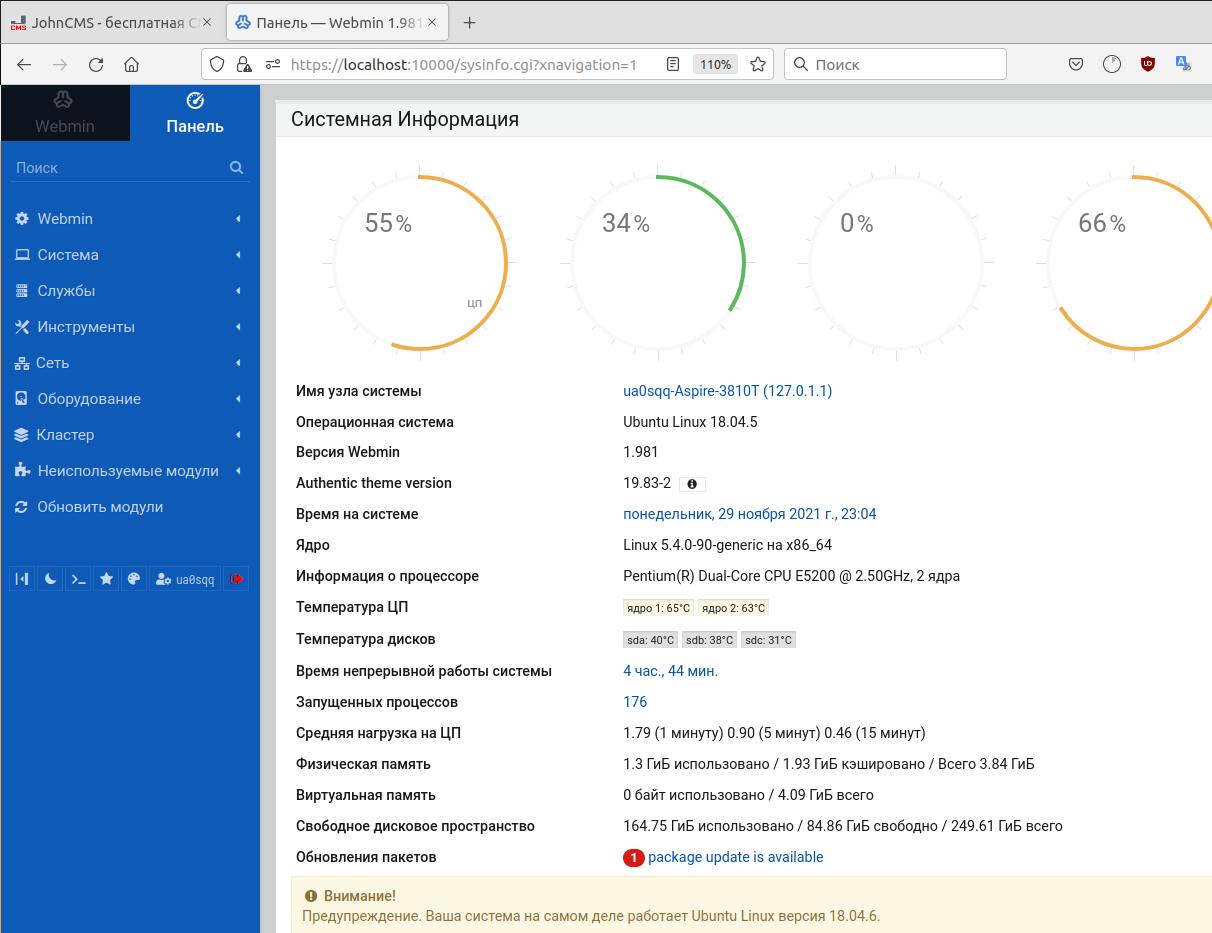Switch to the Webmin sidebar tab
This screenshot has height=933, width=1212.
click(x=64, y=113)
